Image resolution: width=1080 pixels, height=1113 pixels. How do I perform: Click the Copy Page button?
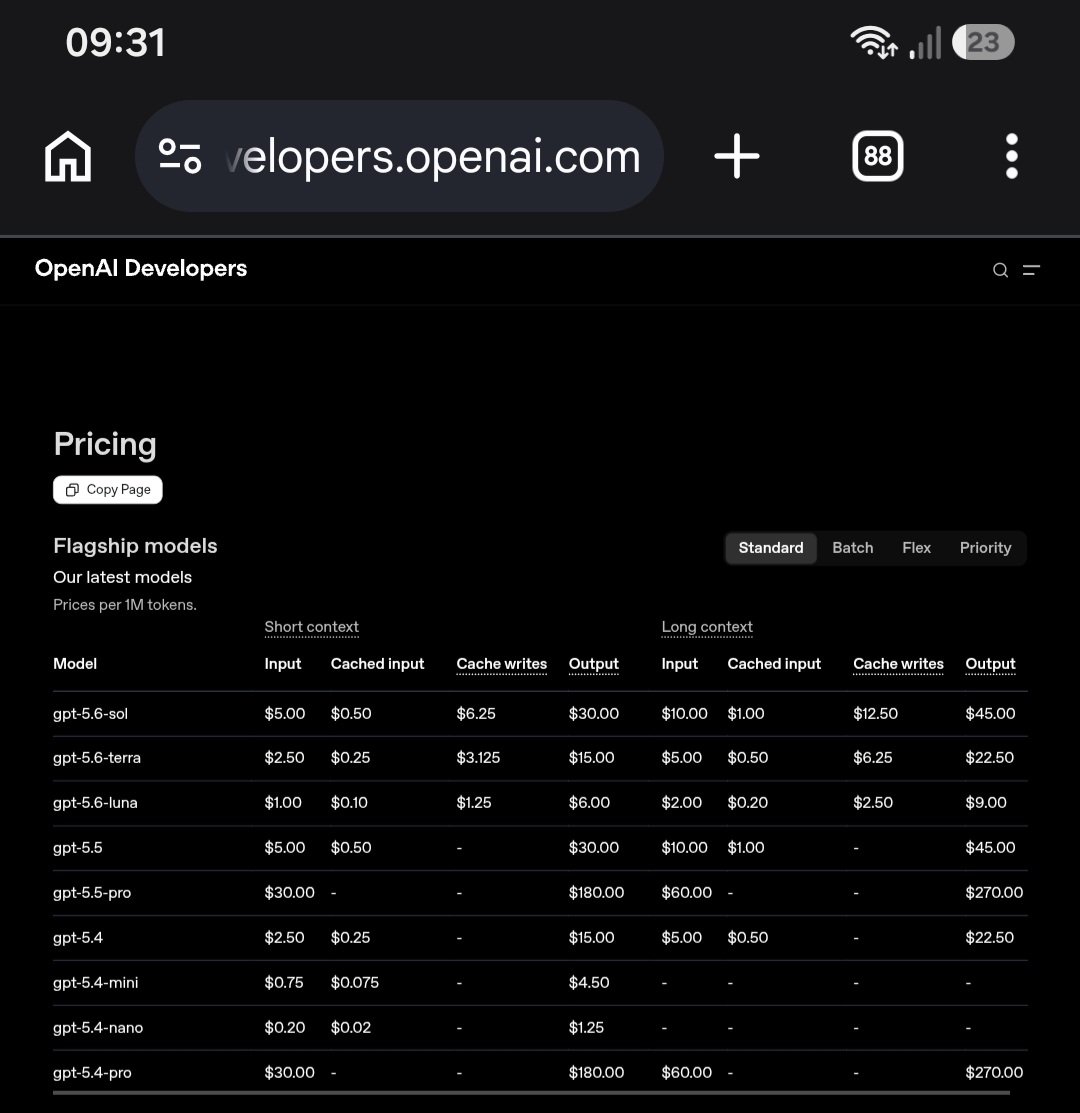[x=108, y=490]
